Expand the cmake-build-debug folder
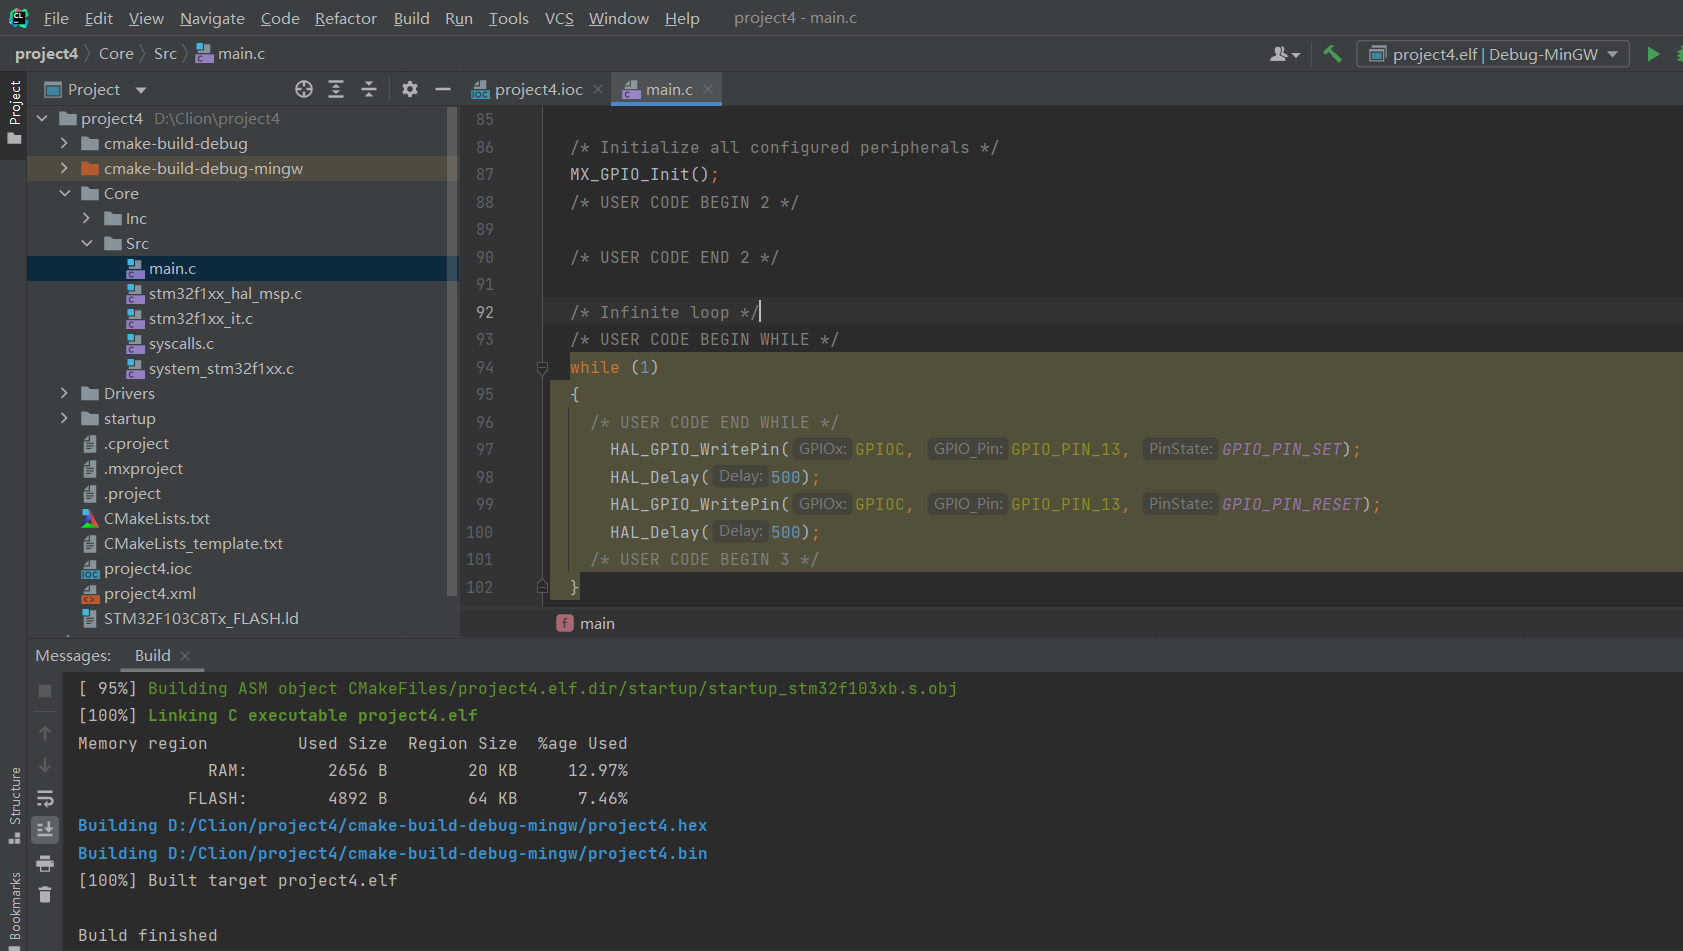1683x951 pixels. point(65,143)
